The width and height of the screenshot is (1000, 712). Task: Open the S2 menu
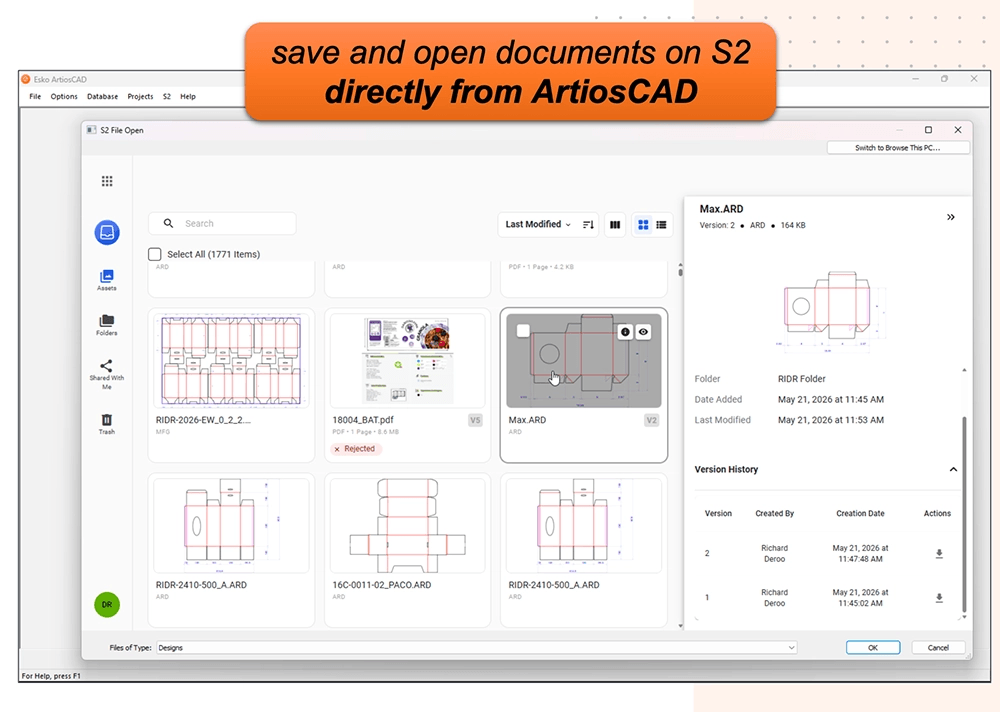point(166,96)
